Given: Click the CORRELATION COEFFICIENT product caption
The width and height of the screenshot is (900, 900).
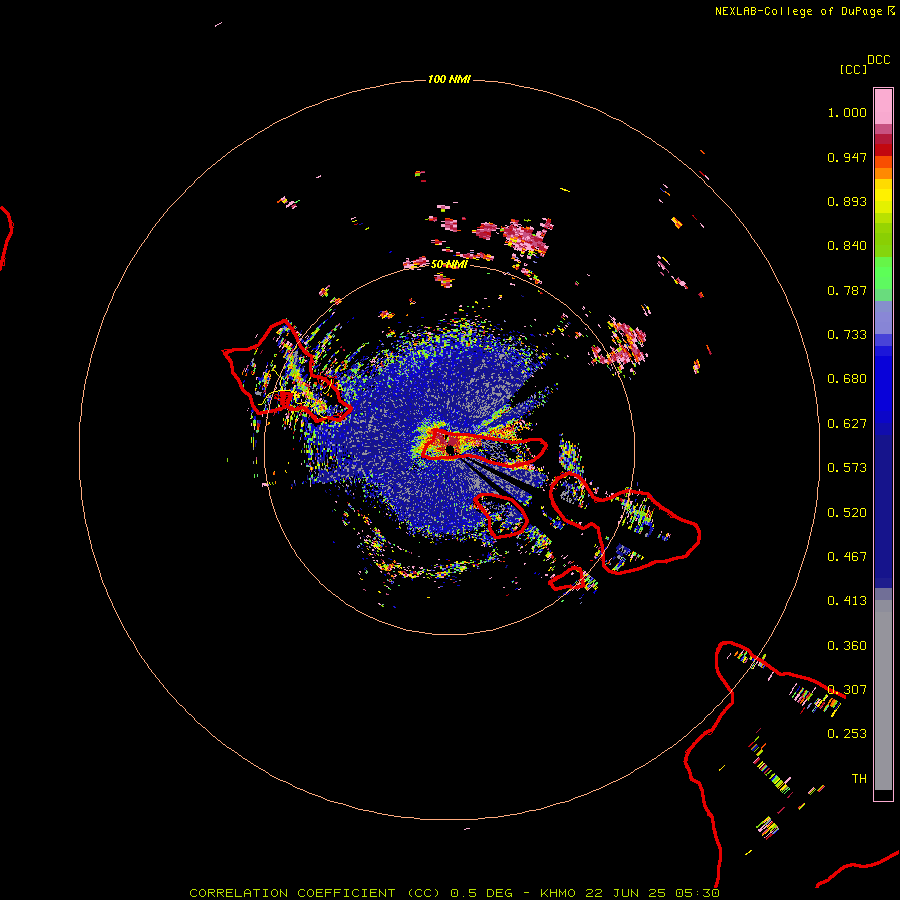Looking at the screenshot, I should click(x=315, y=893).
